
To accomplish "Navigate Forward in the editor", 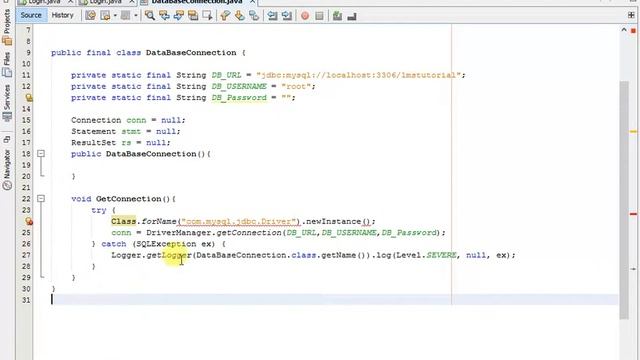I will tap(125, 16).
